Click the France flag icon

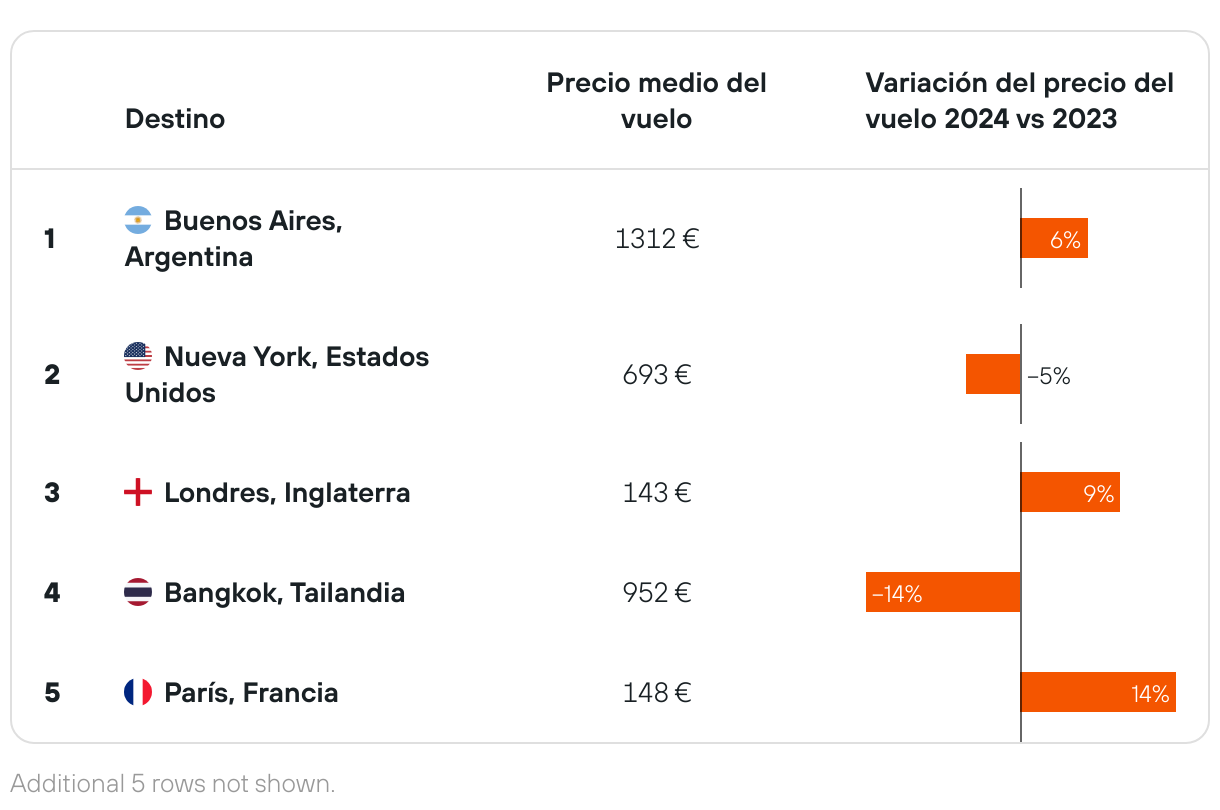pyautogui.click(x=138, y=692)
